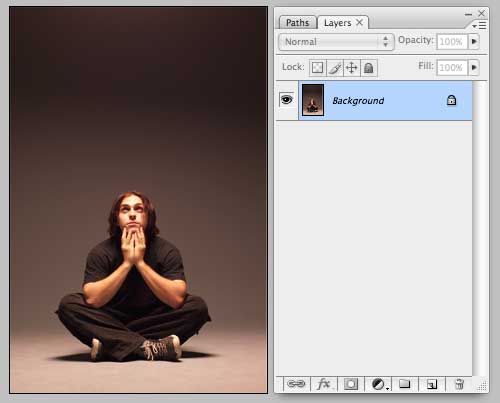Toggle lock image pixels brush

(x=335, y=68)
